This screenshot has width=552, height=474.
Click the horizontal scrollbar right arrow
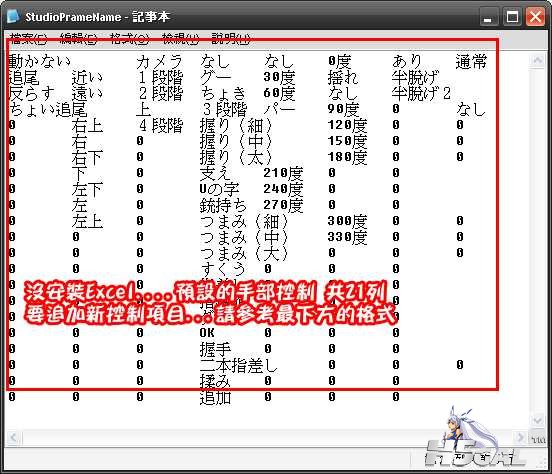[521, 438]
